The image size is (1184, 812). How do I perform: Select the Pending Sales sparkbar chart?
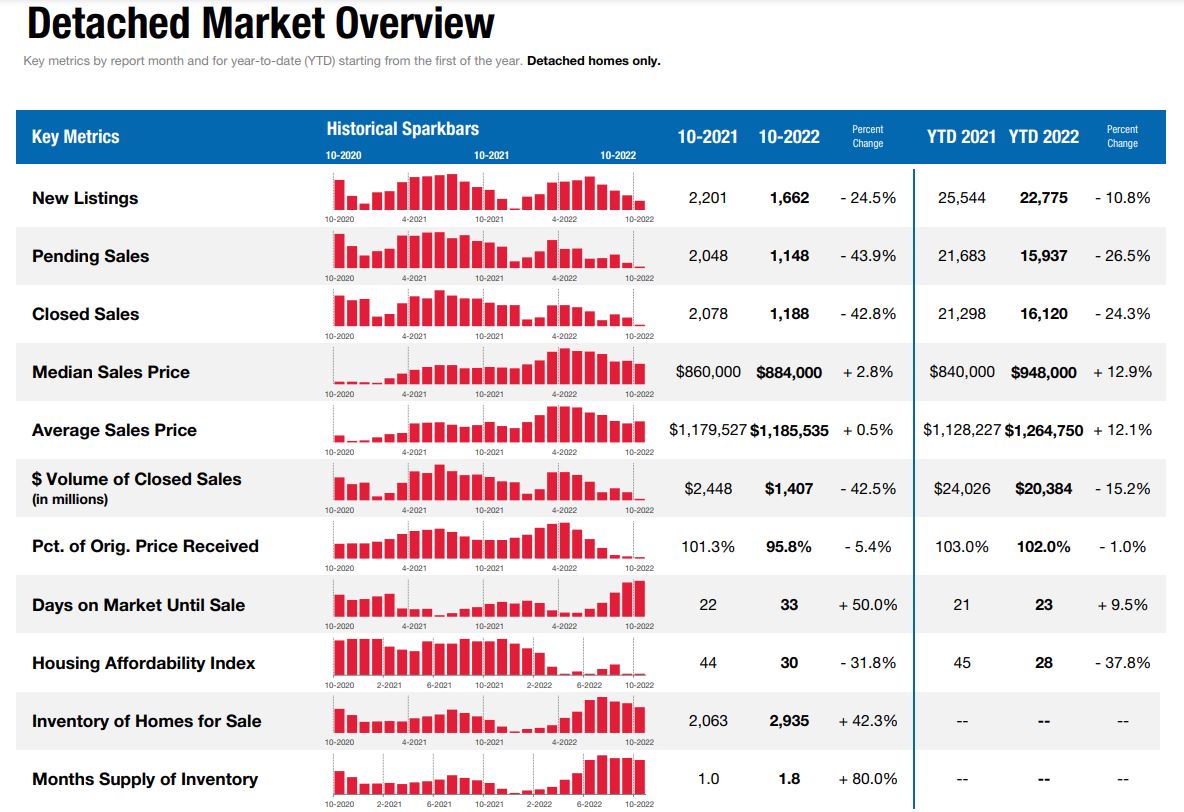pyautogui.click(x=490, y=248)
